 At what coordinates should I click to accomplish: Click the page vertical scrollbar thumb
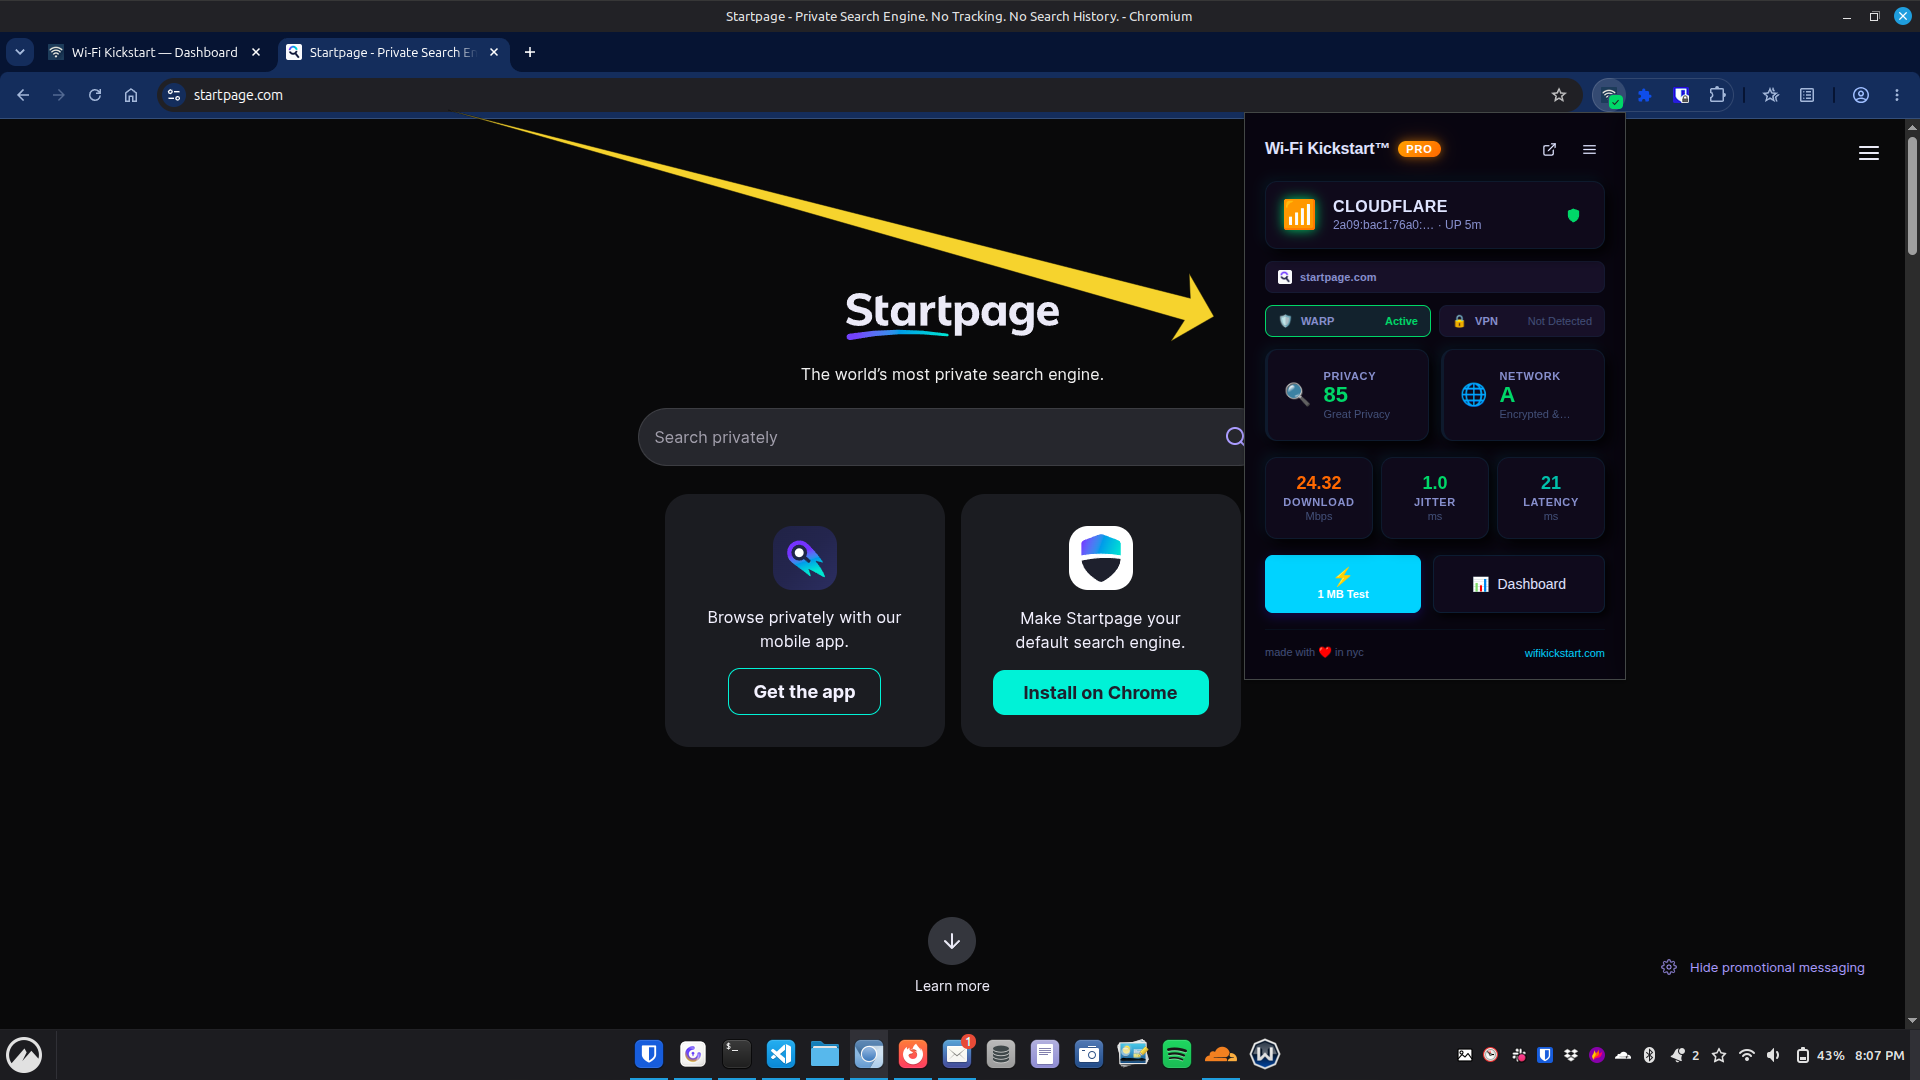pyautogui.click(x=1912, y=195)
